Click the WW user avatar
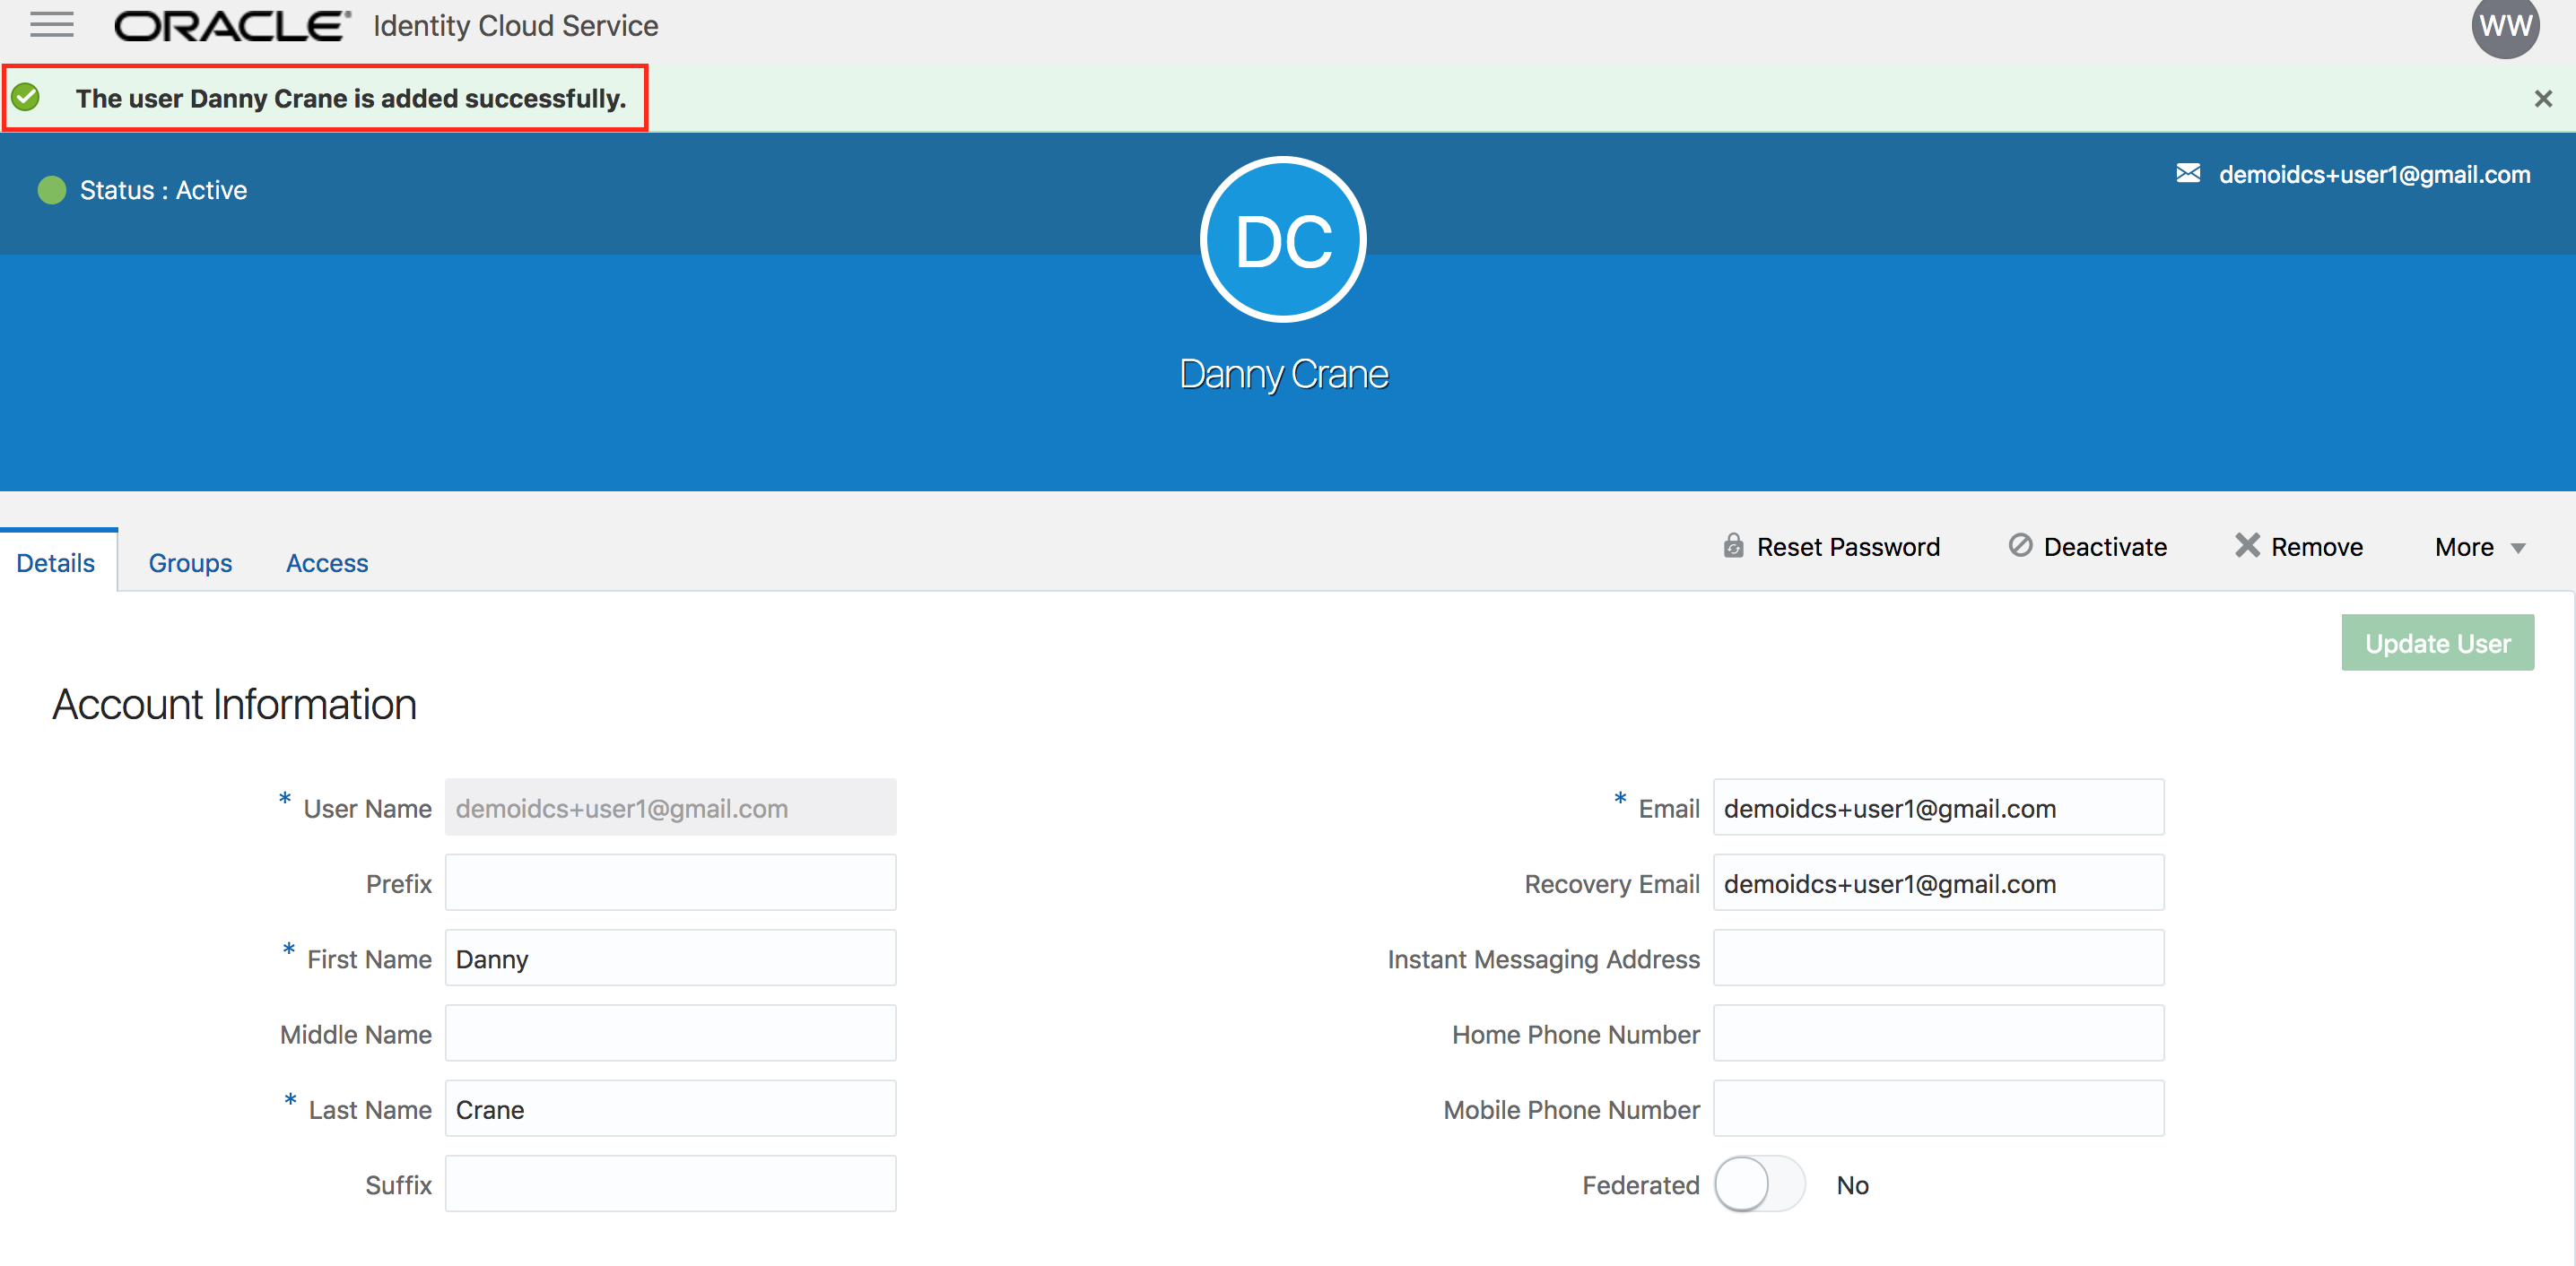Image resolution: width=2576 pixels, height=1266 pixels. pyautogui.click(x=2505, y=26)
